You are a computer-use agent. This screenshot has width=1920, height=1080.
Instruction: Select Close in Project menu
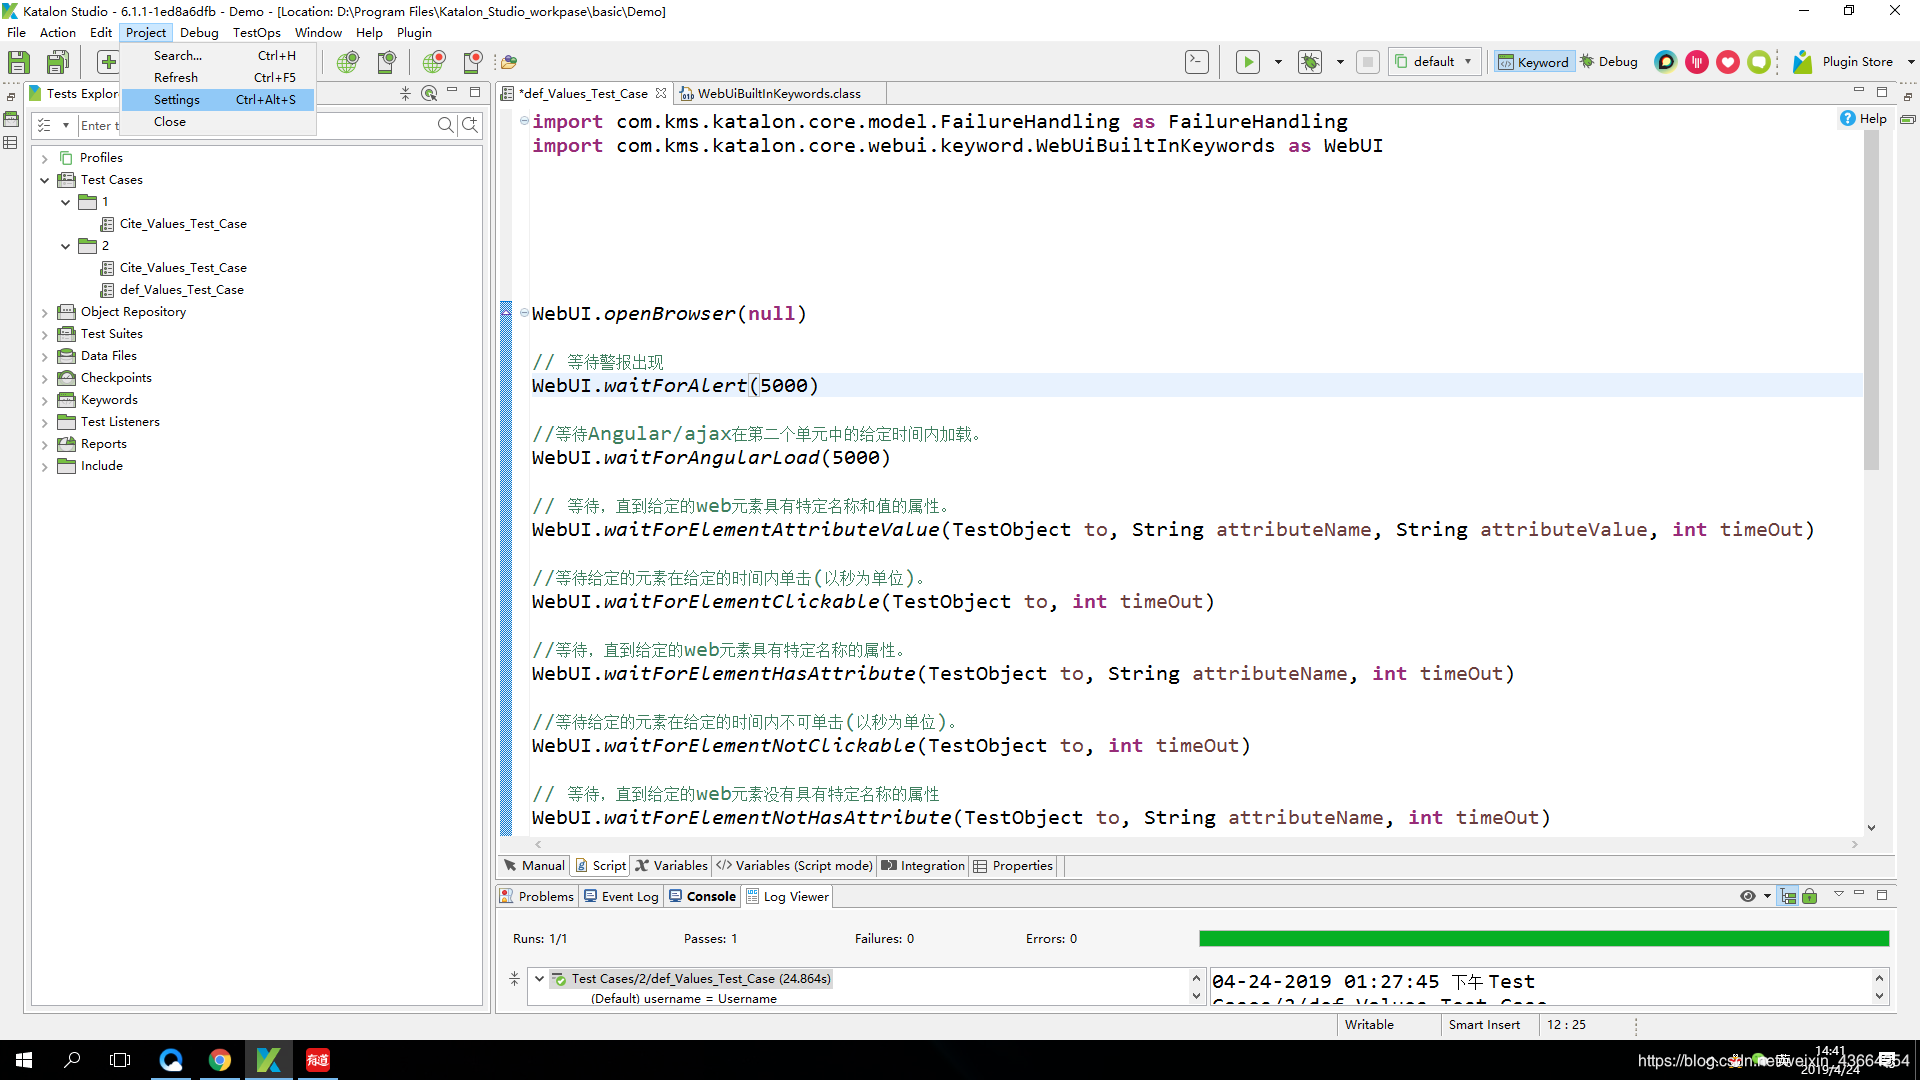(x=218, y=122)
